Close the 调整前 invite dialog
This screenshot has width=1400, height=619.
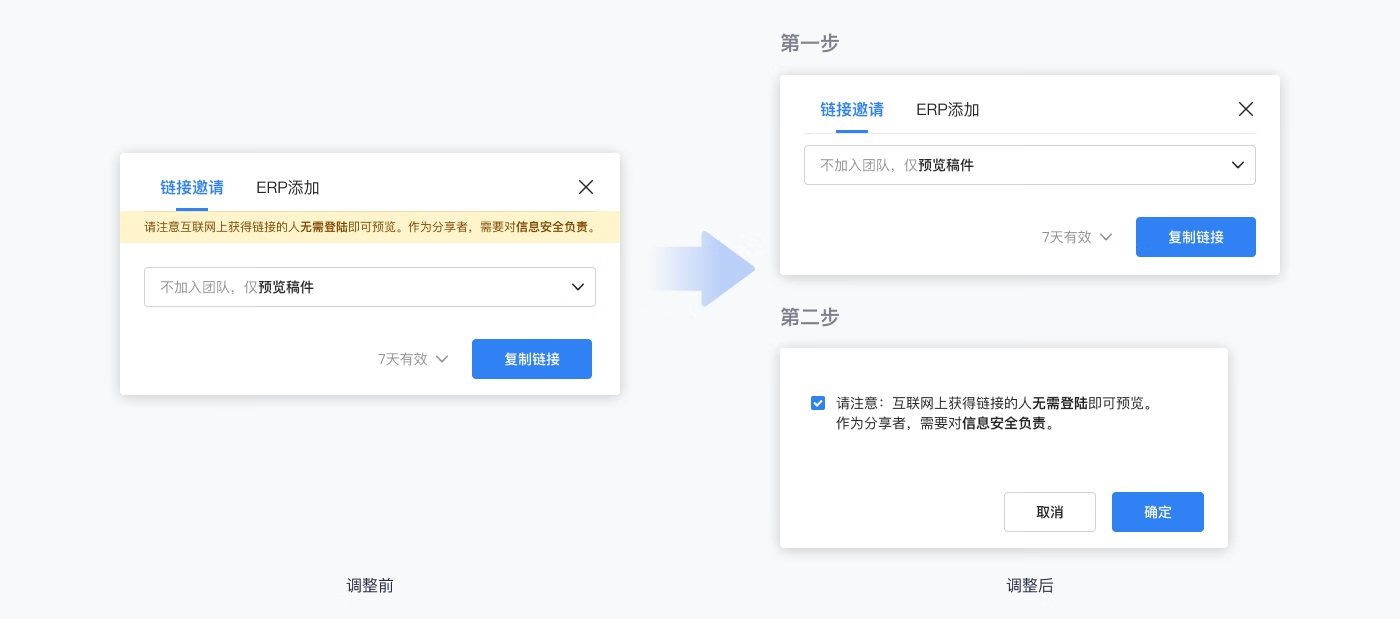tap(586, 187)
